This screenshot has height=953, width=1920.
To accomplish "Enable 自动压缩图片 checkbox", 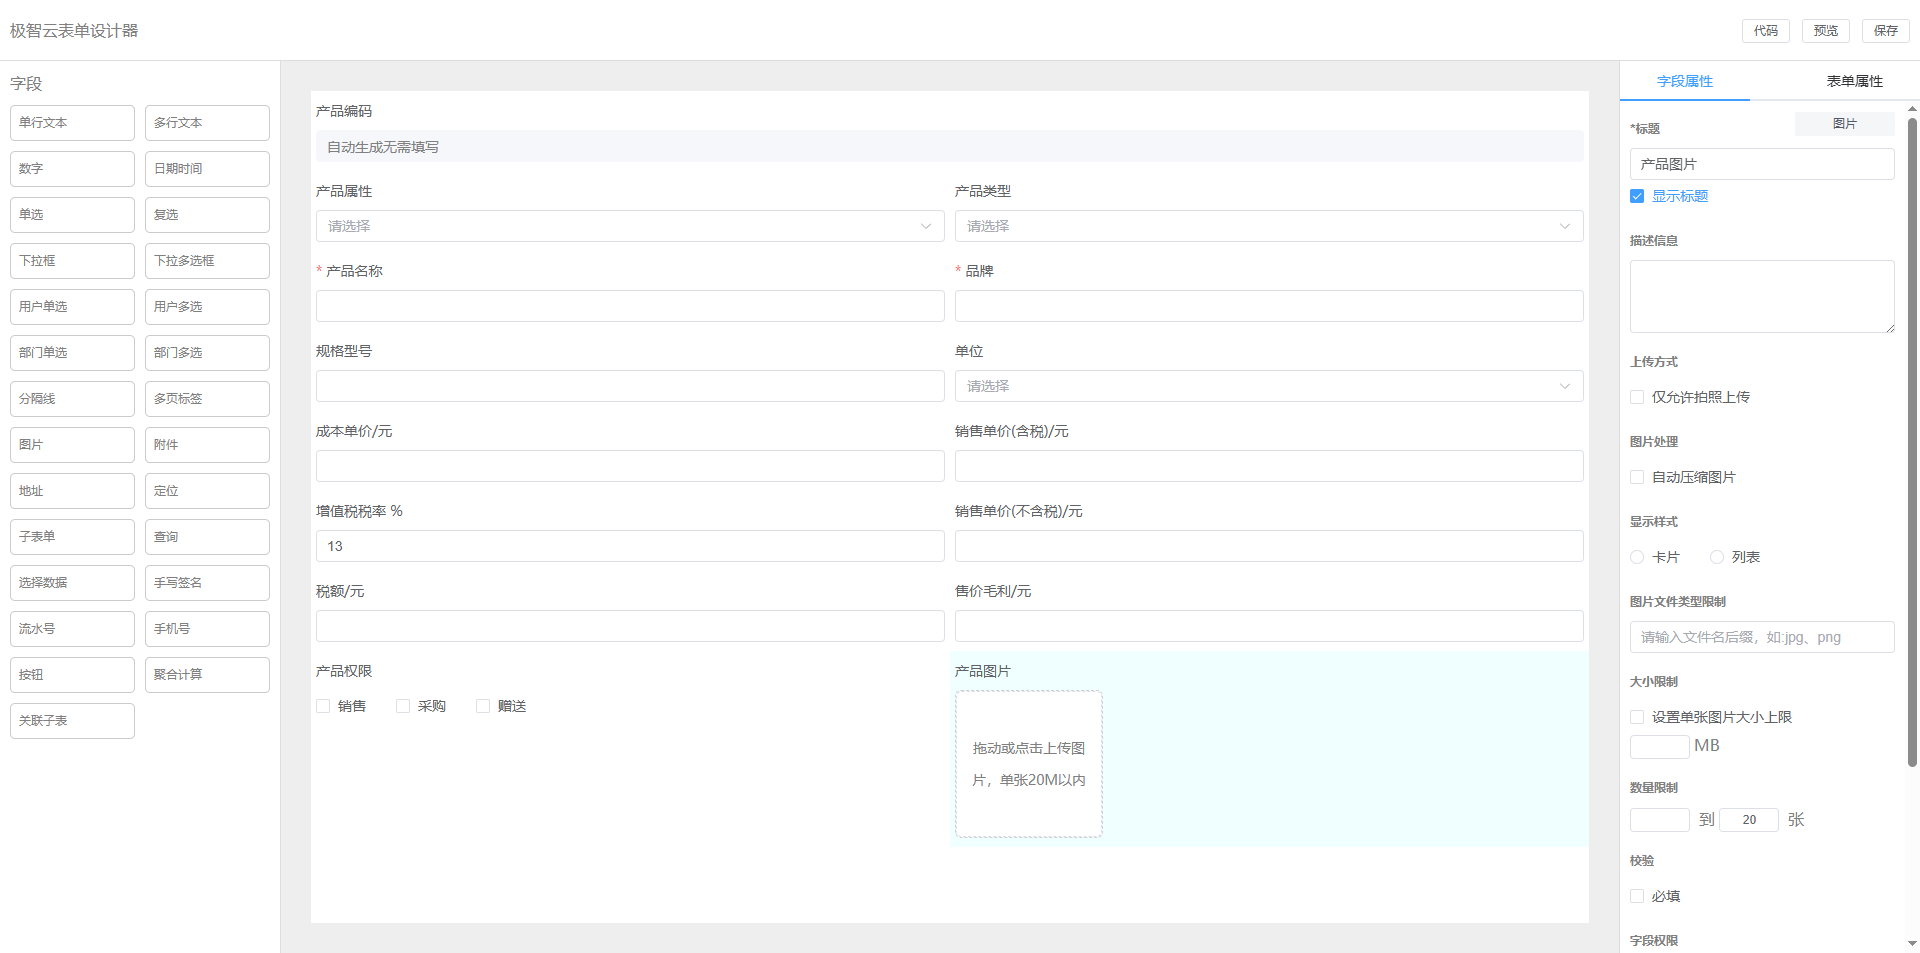I will tap(1637, 478).
